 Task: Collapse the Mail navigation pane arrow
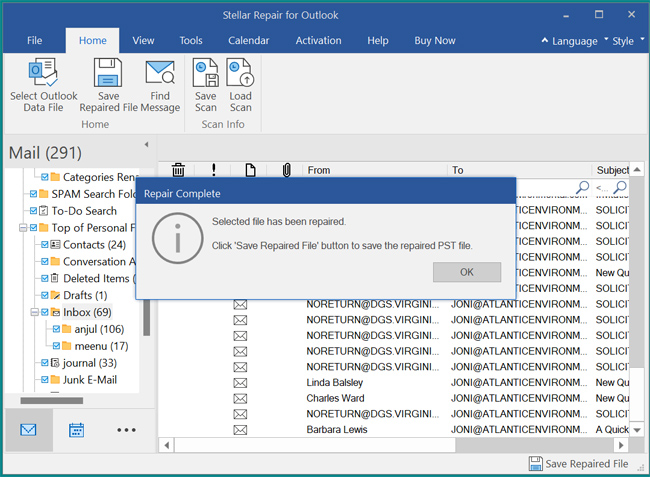point(146,145)
